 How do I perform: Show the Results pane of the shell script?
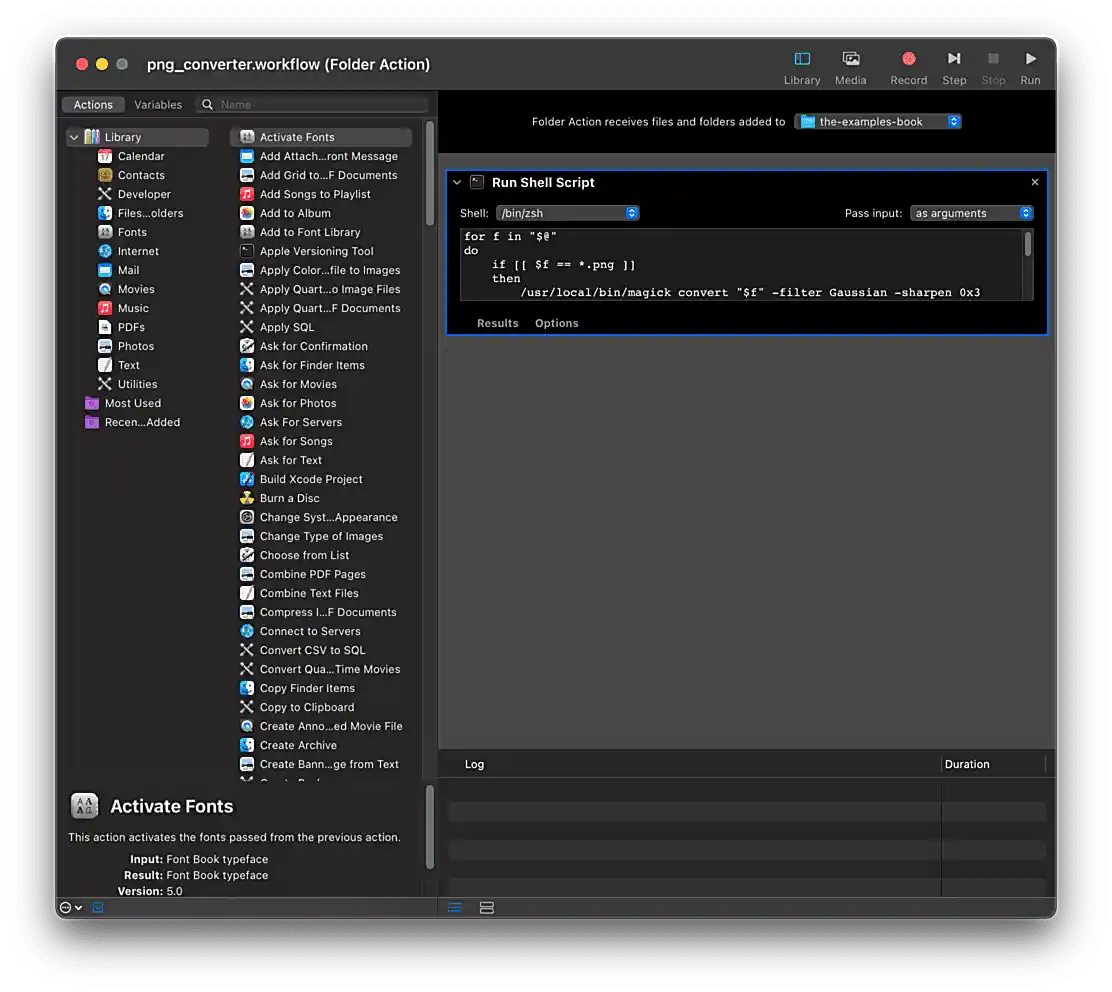coord(498,322)
